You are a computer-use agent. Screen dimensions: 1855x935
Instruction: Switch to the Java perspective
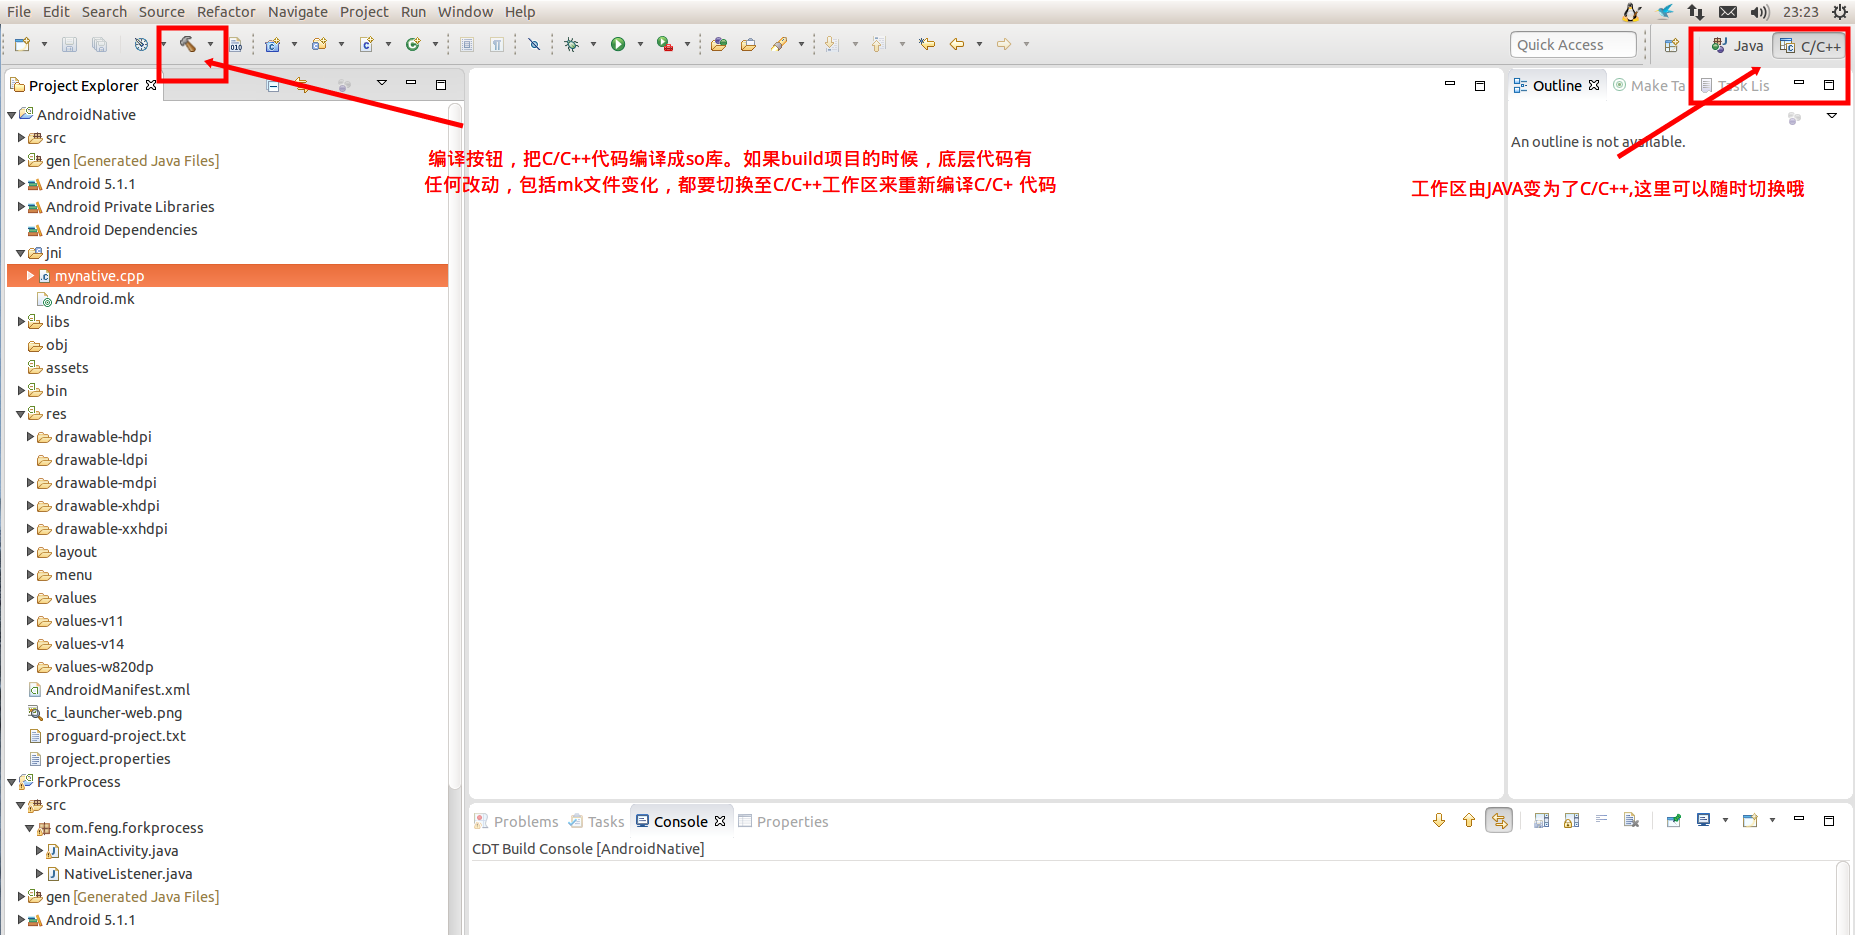tap(1737, 46)
